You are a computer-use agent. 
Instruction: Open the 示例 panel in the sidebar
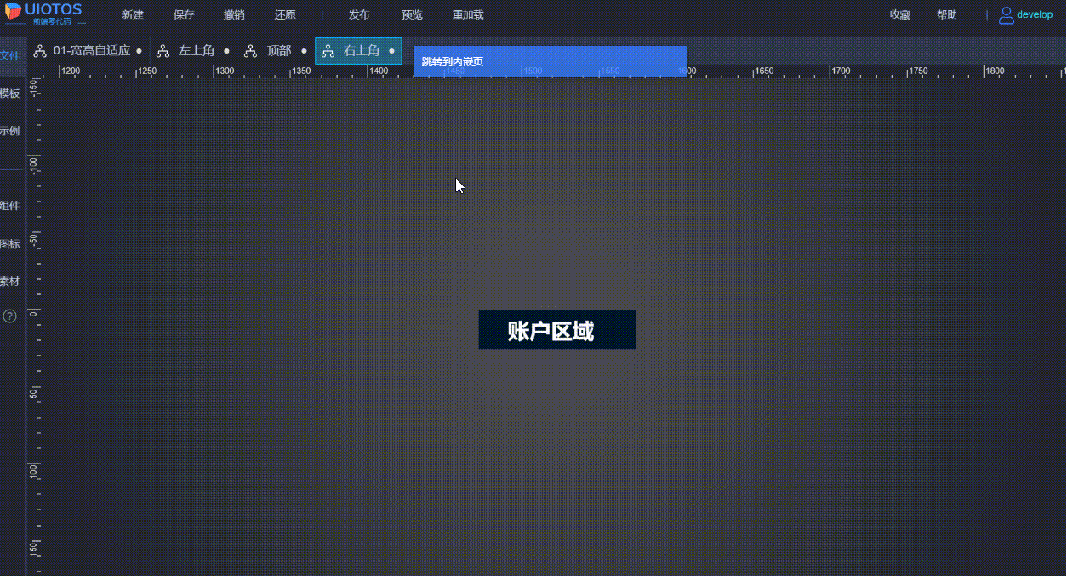(x=8, y=131)
